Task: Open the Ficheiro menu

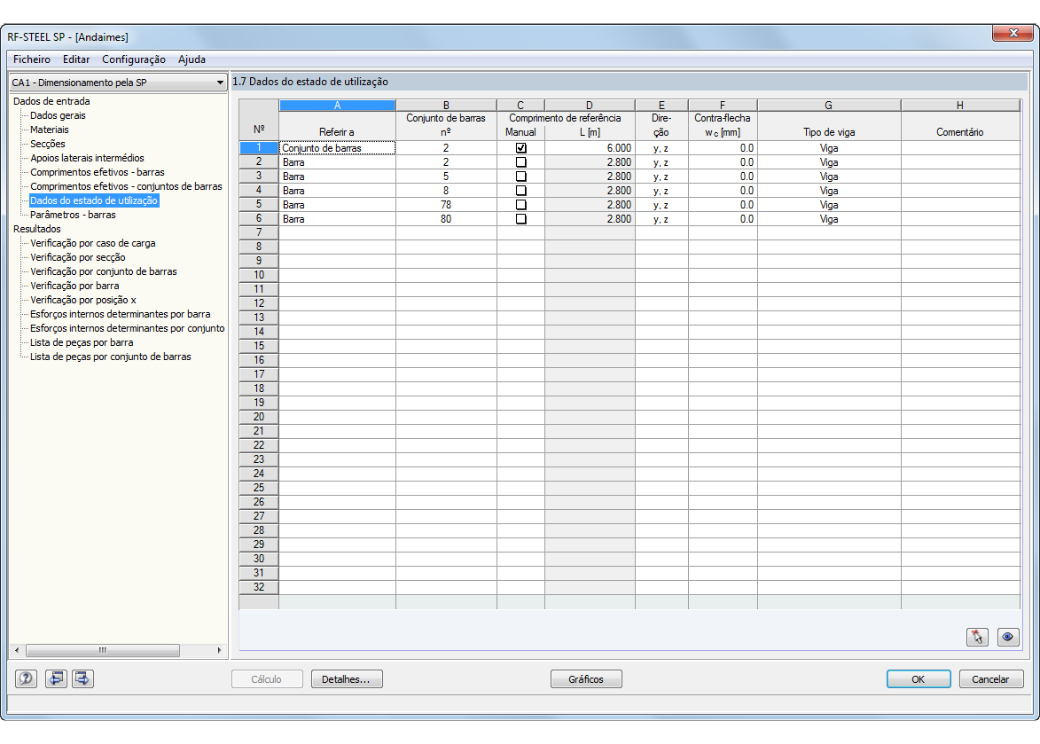Action: pyautogui.click(x=32, y=59)
